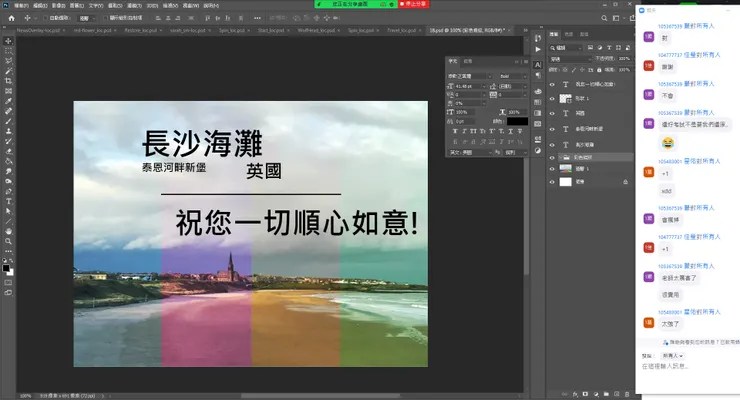Open the layer blend mode dropdown
The height and width of the screenshot is (400, 740).
(571, 59)
